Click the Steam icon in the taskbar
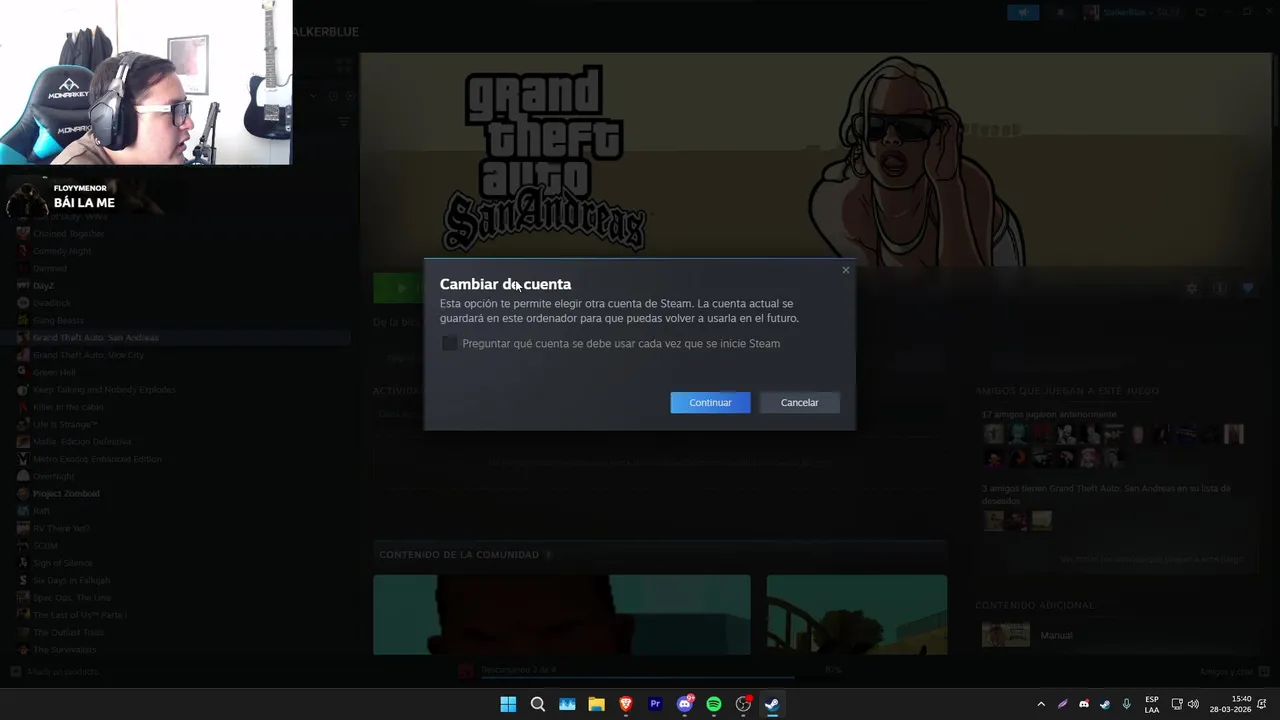The image size is (1280, 720). tap(772, 704)
